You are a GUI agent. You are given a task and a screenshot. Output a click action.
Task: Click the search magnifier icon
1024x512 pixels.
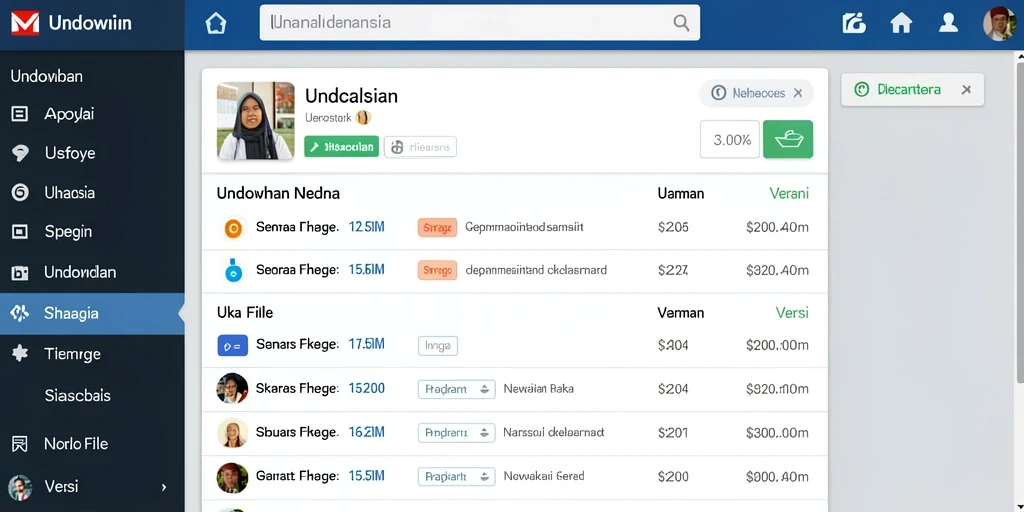681,23
